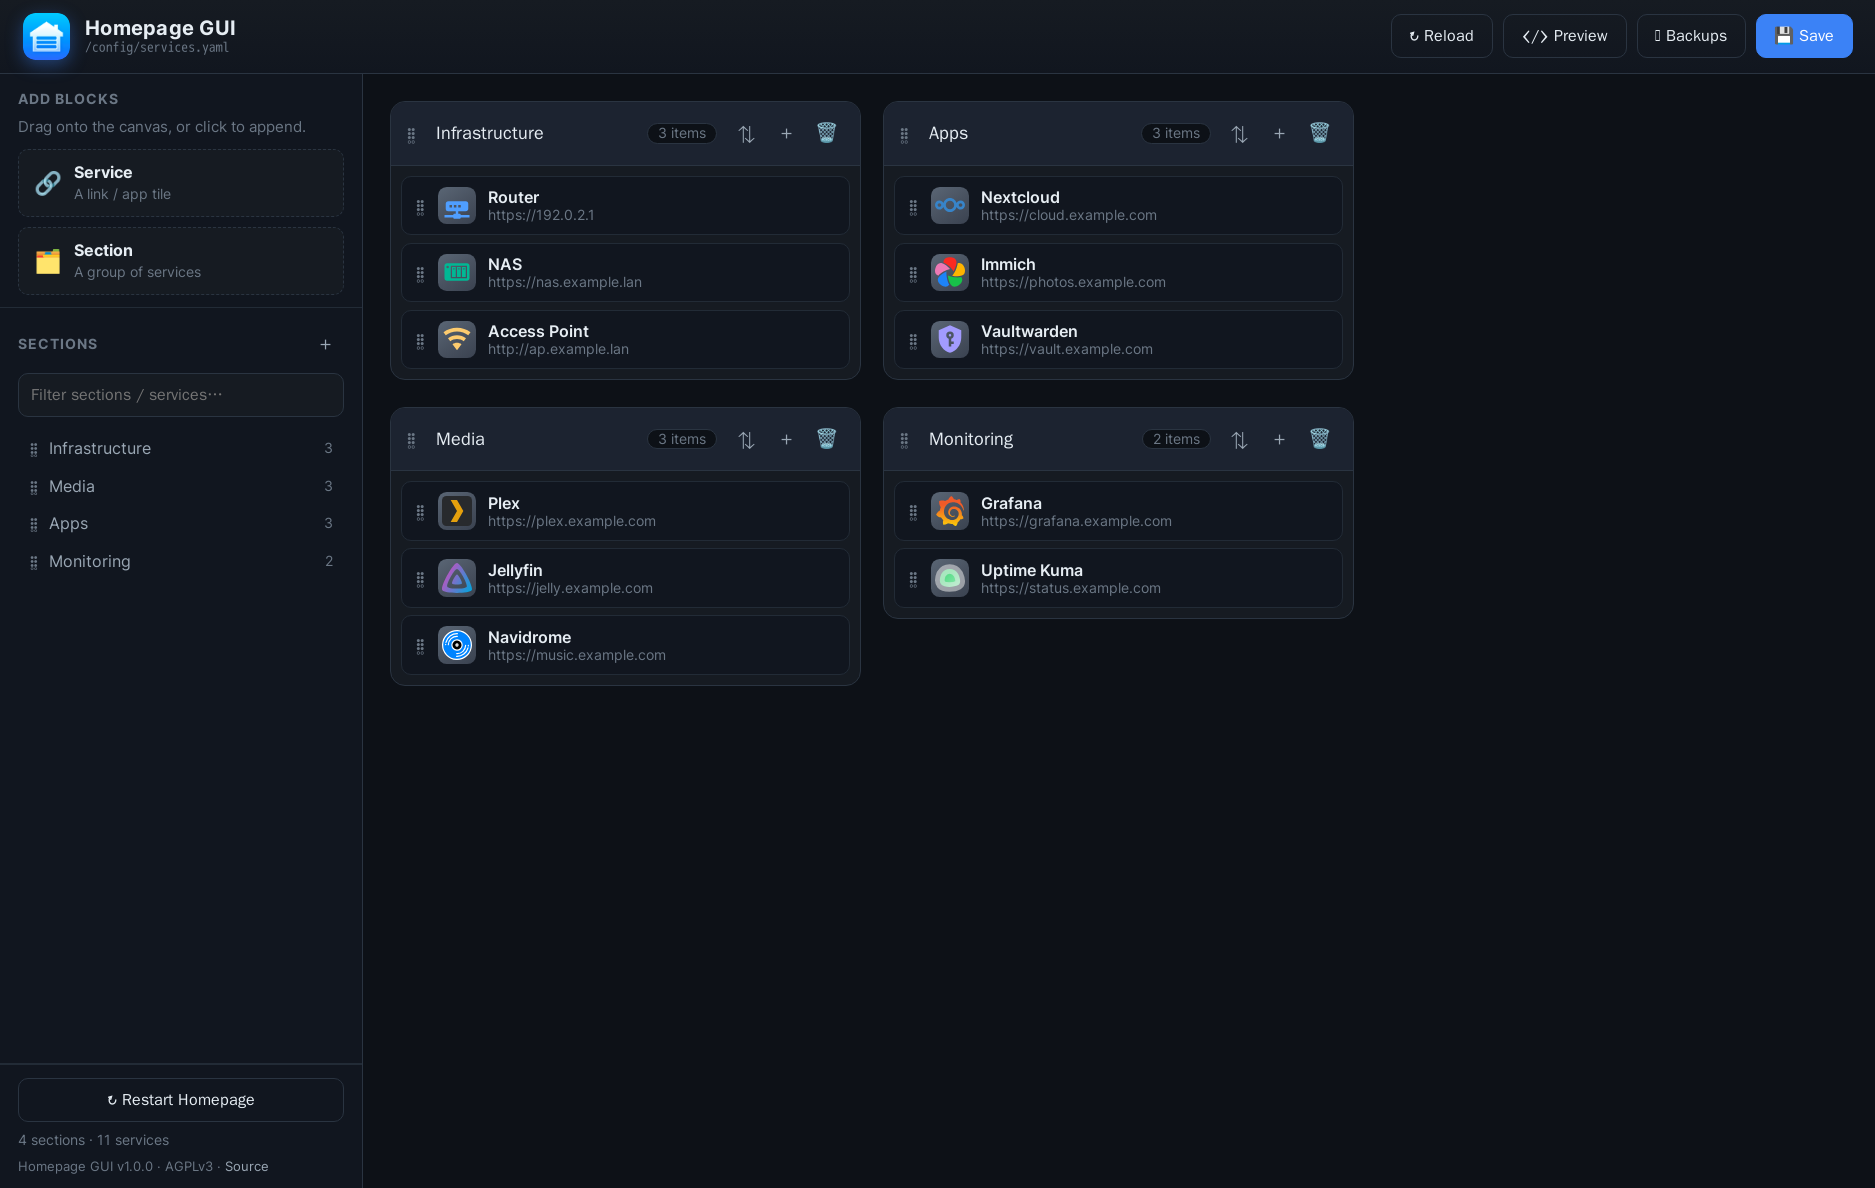Focus the Filter sections / services field

(x=181, y=395)
